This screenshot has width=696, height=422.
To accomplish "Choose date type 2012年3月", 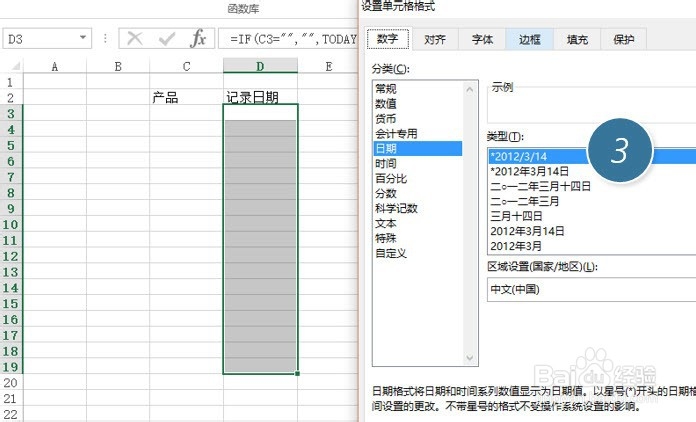I will click(x=516, y=246).
